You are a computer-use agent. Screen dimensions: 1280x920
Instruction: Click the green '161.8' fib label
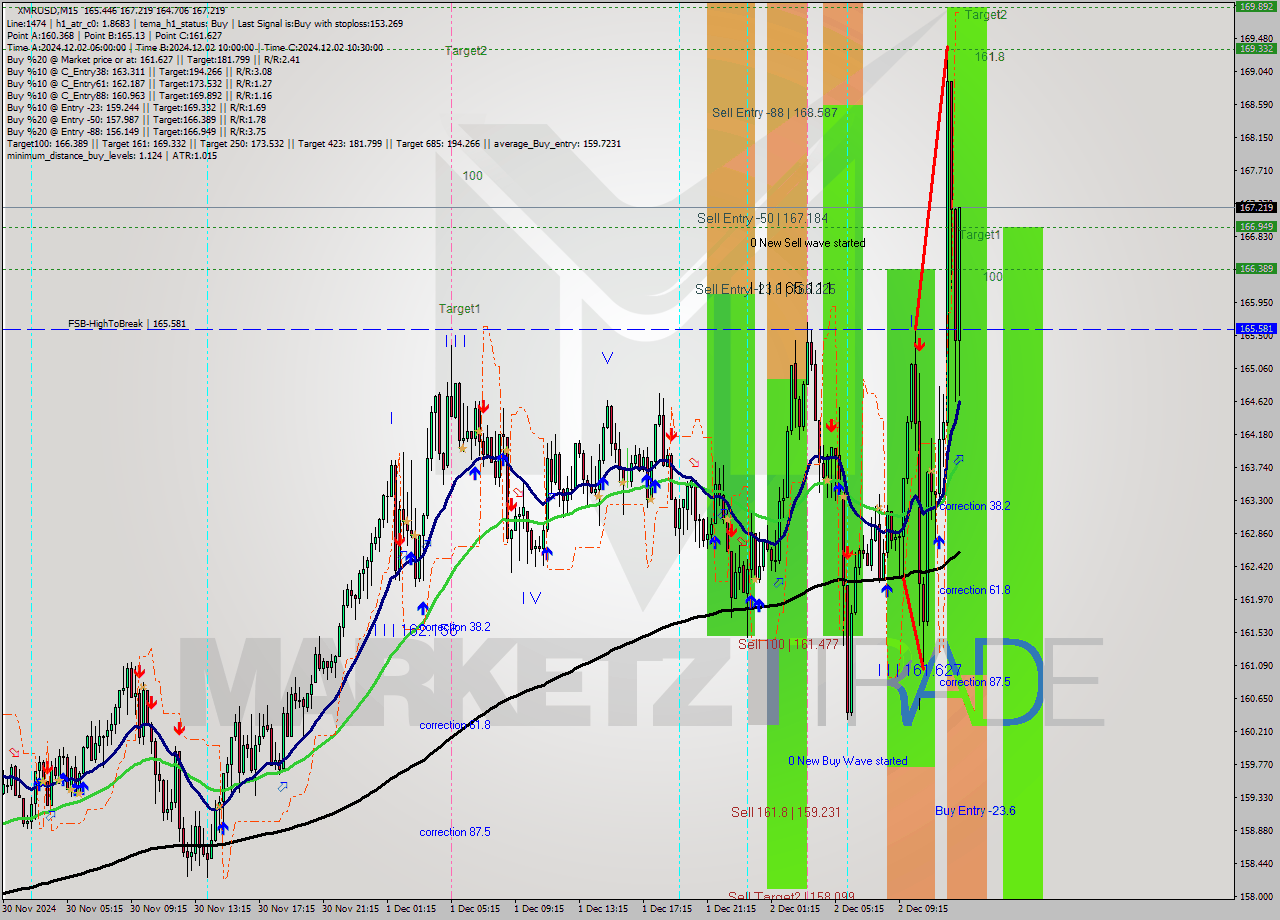tap(990, 57)
